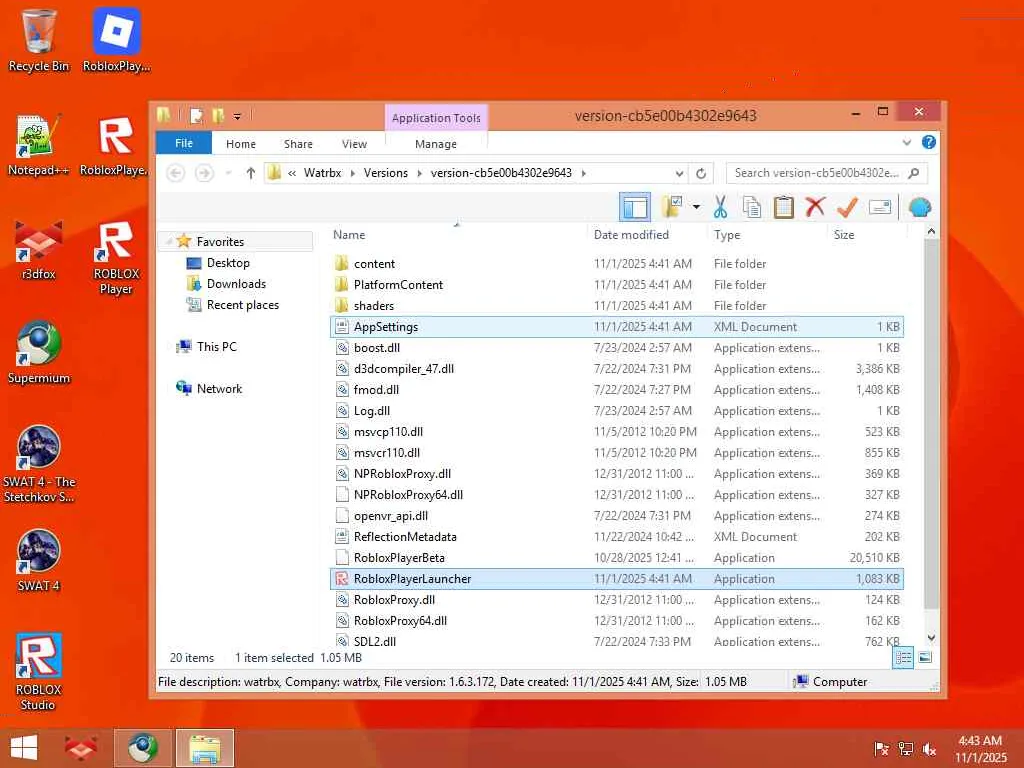Select Downloads in the navigation pane
Viewport: 1024px width, 768px height.
tap(236, 283)
